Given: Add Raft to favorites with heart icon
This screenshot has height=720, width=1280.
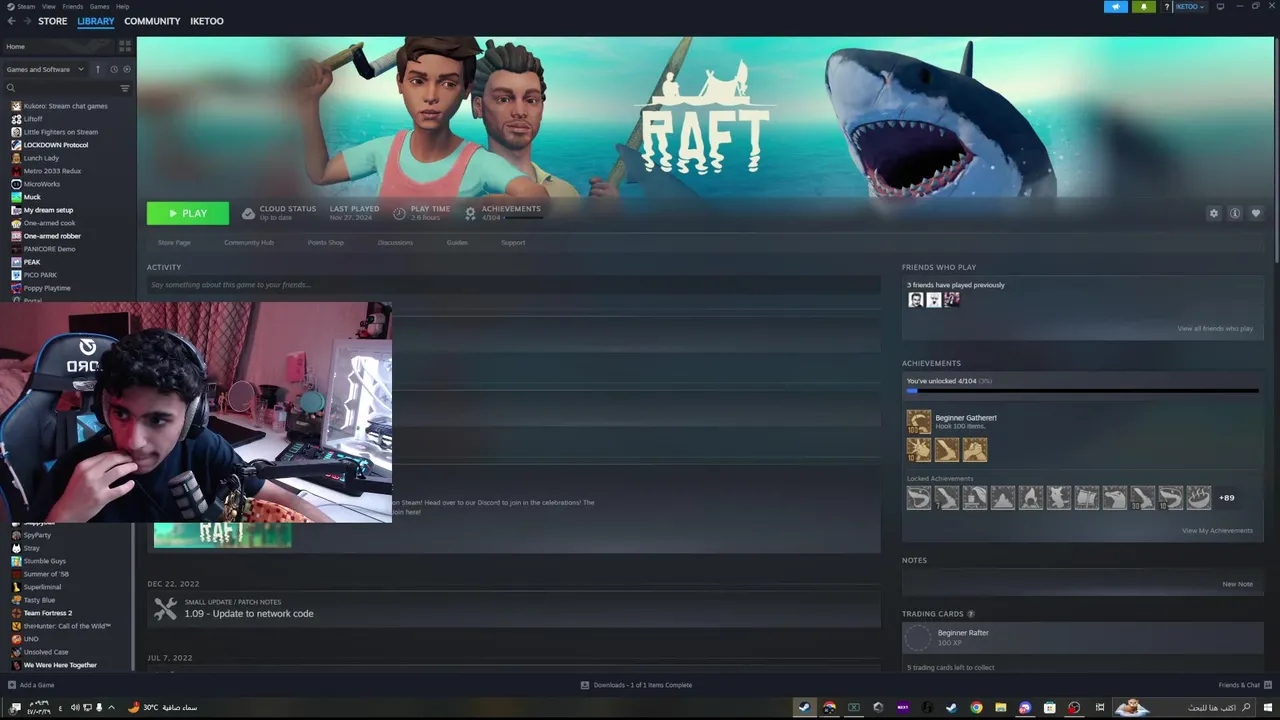Looking at the screenshot, I should coord(1256,213).
